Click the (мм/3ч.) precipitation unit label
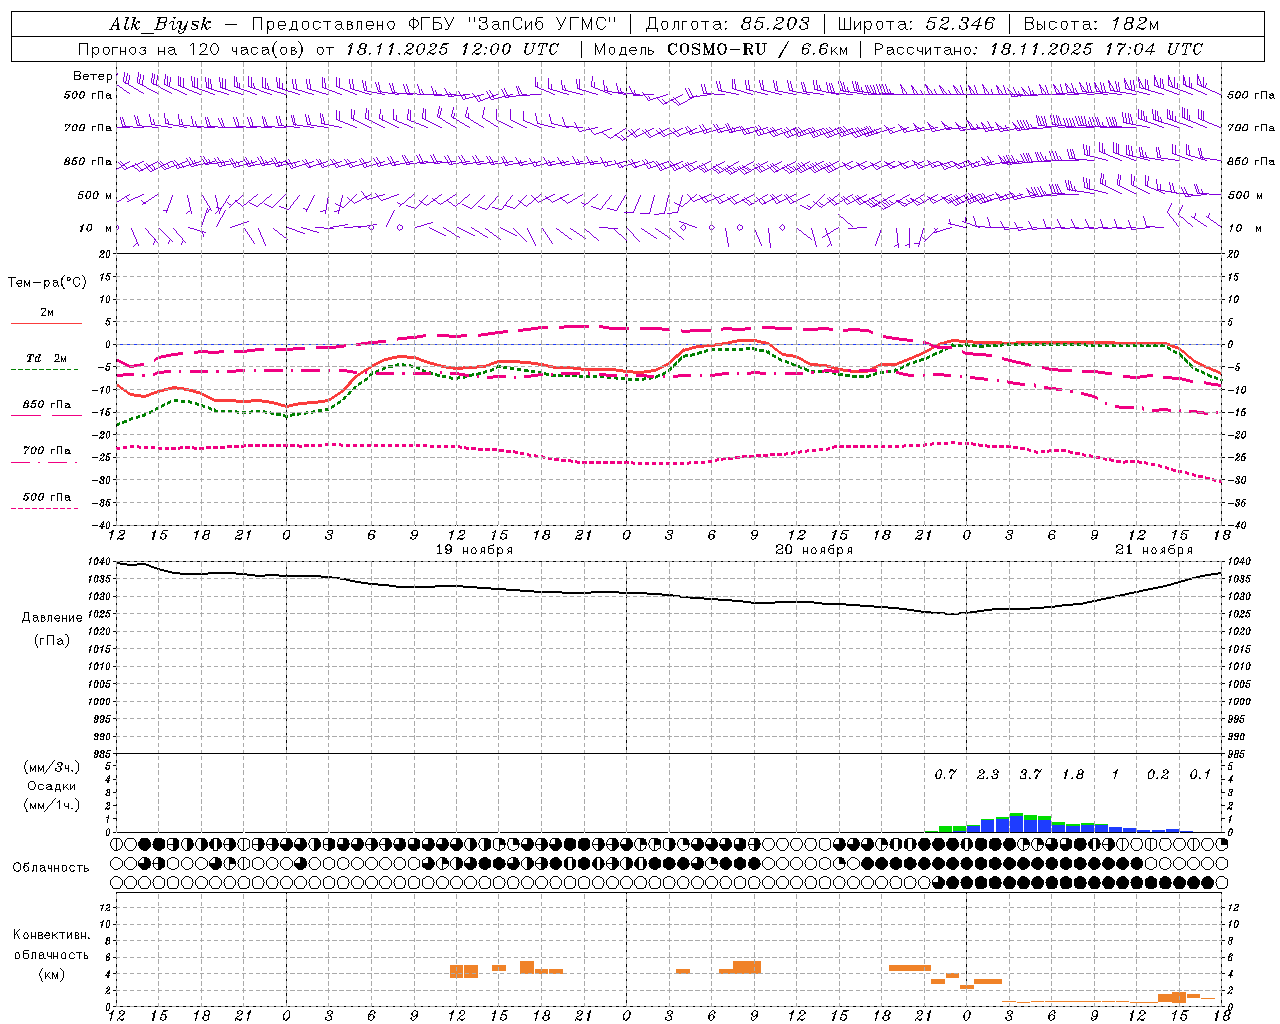This screenshot has width=1280, height=1024. (x=51, y=767)
